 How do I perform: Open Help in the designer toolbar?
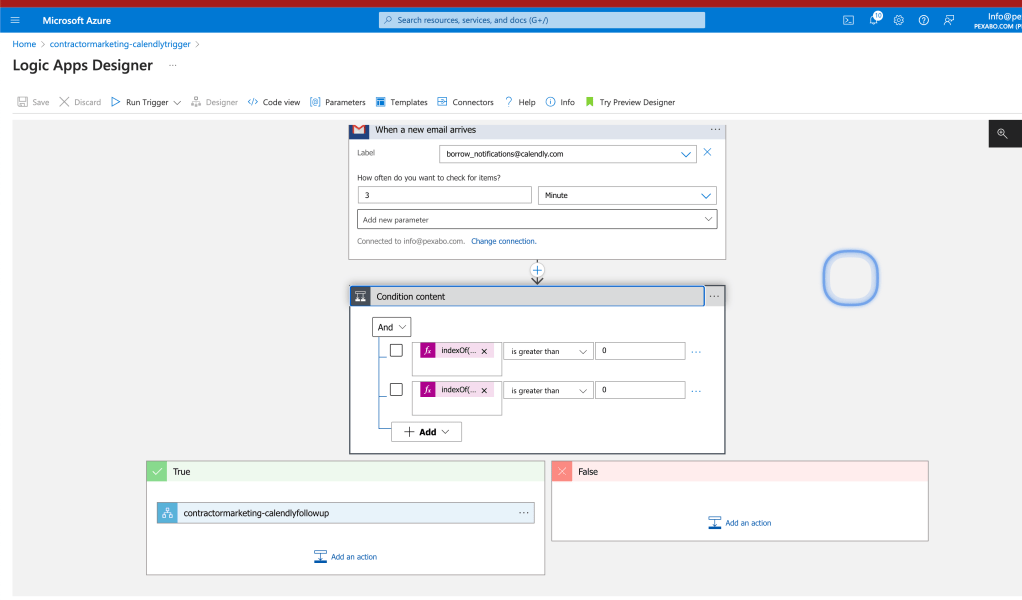coord(519,102)
